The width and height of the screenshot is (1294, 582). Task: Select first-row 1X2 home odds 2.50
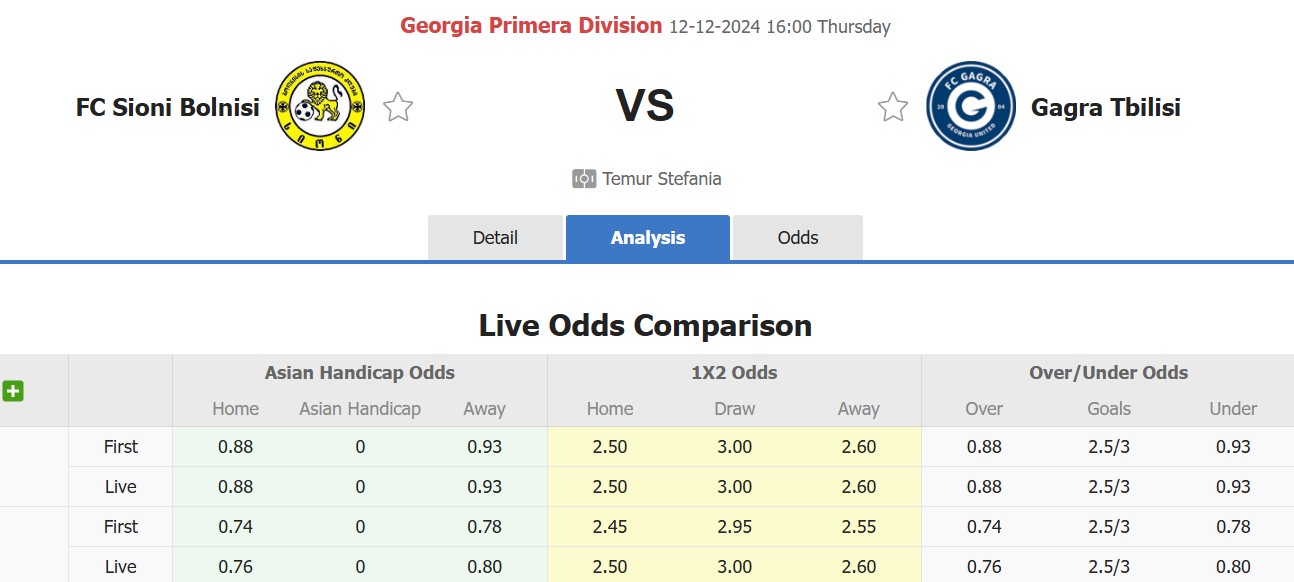click(x=610, y=447)
